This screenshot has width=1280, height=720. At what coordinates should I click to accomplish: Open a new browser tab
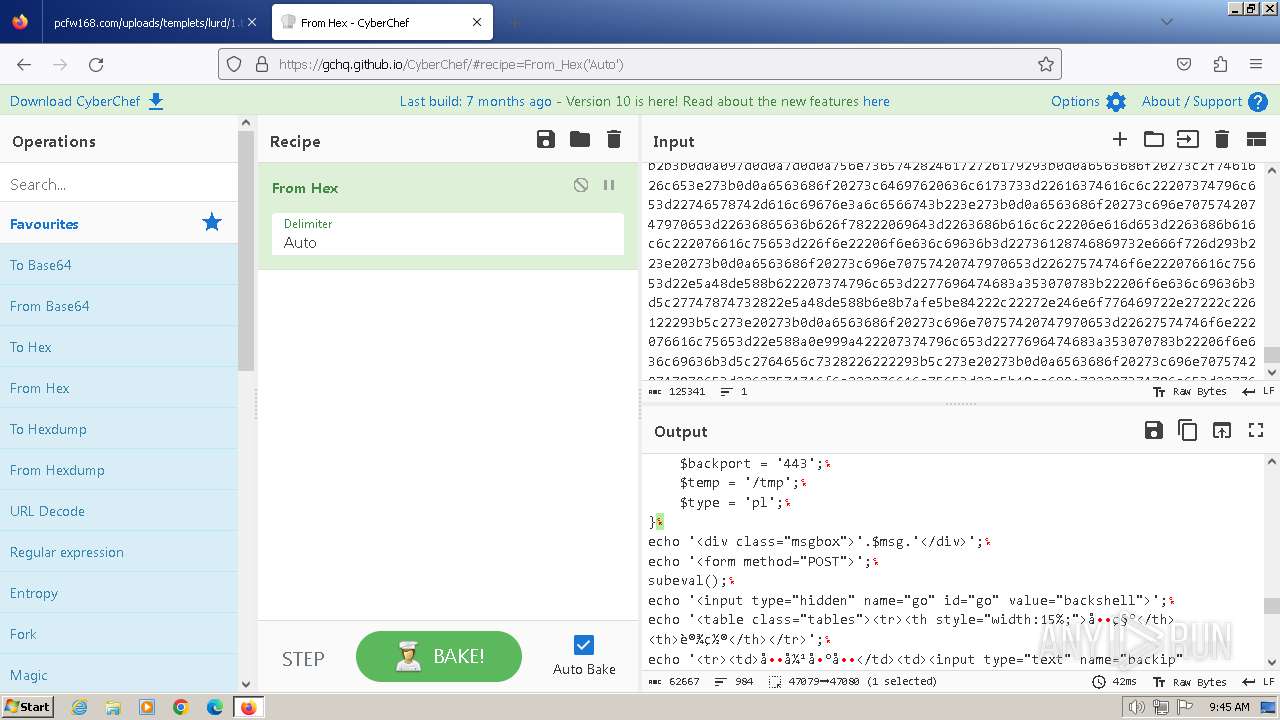click(514, 22)
